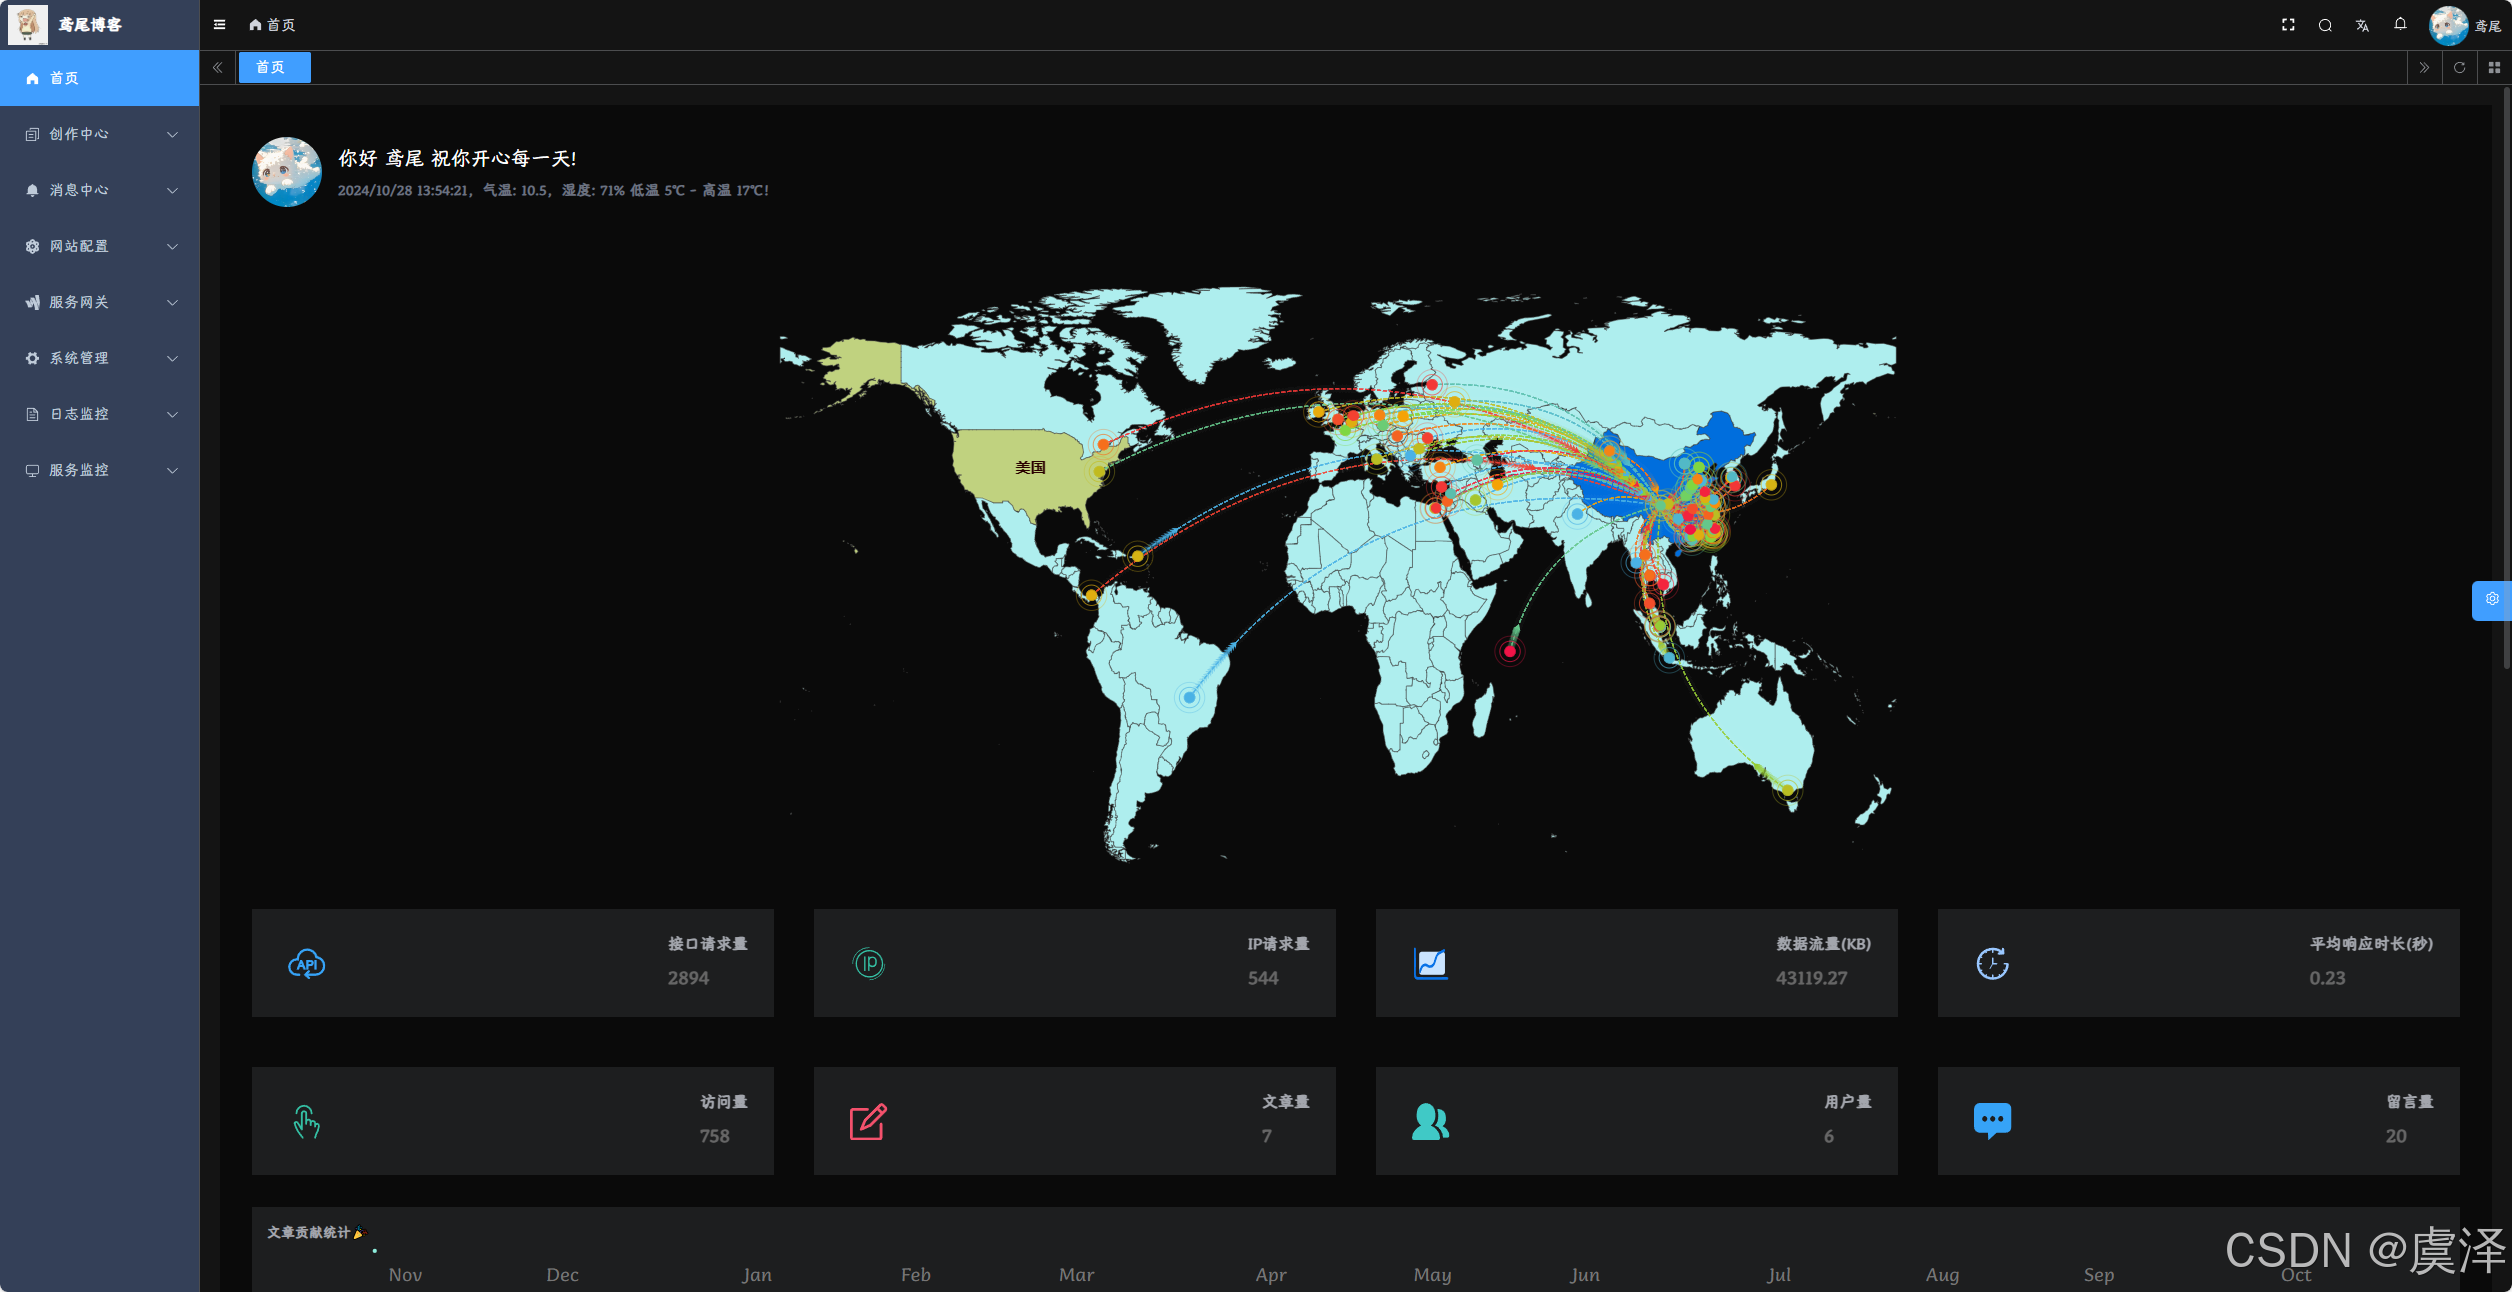This screenshot has width=2512, height=1292.
Task: Click the Brazil blue marker on map
Action: [1189, 697]
